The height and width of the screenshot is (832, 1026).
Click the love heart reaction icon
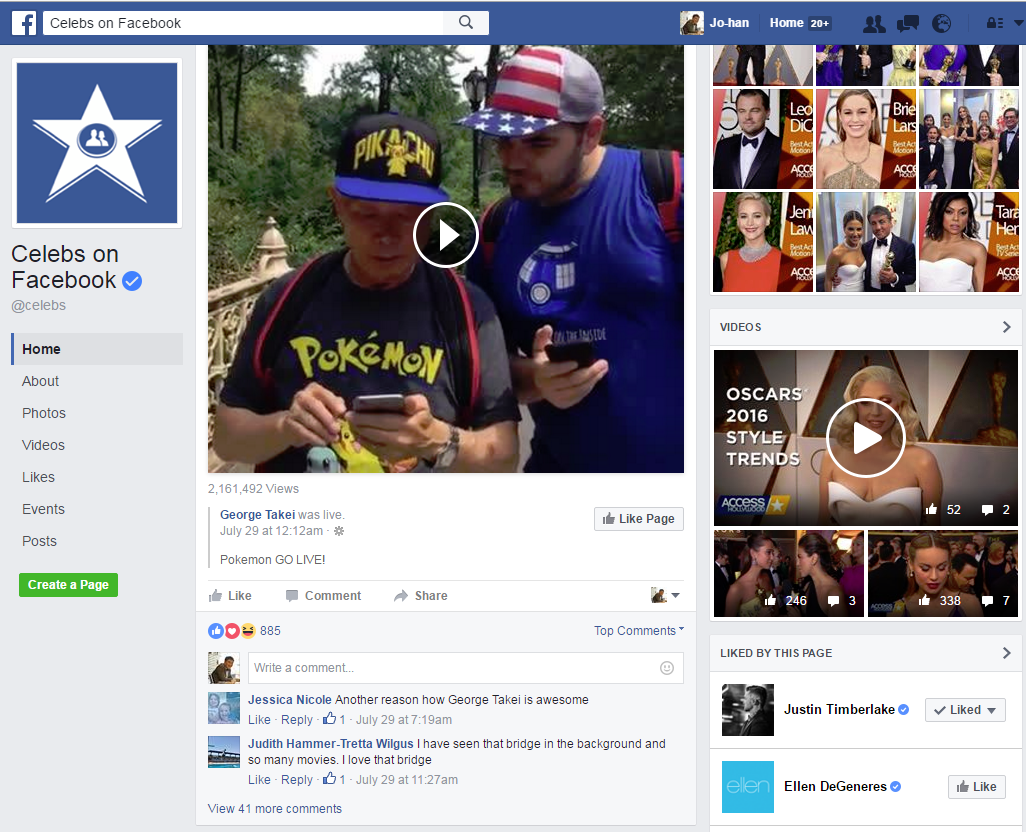tap(232, 631)
